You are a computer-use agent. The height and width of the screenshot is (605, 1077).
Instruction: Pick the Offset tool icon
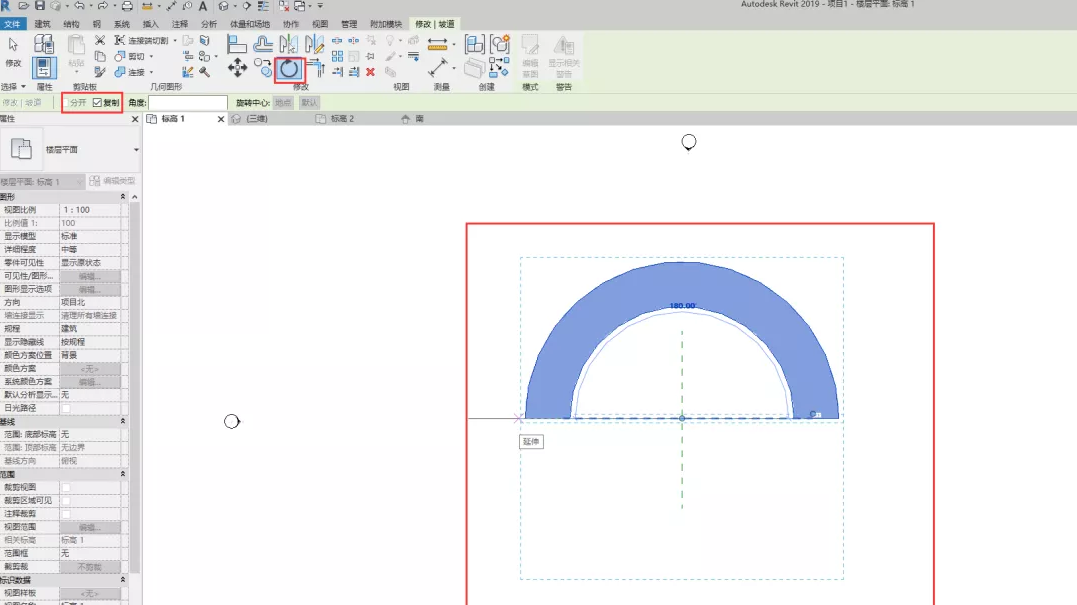pos(263,45)
